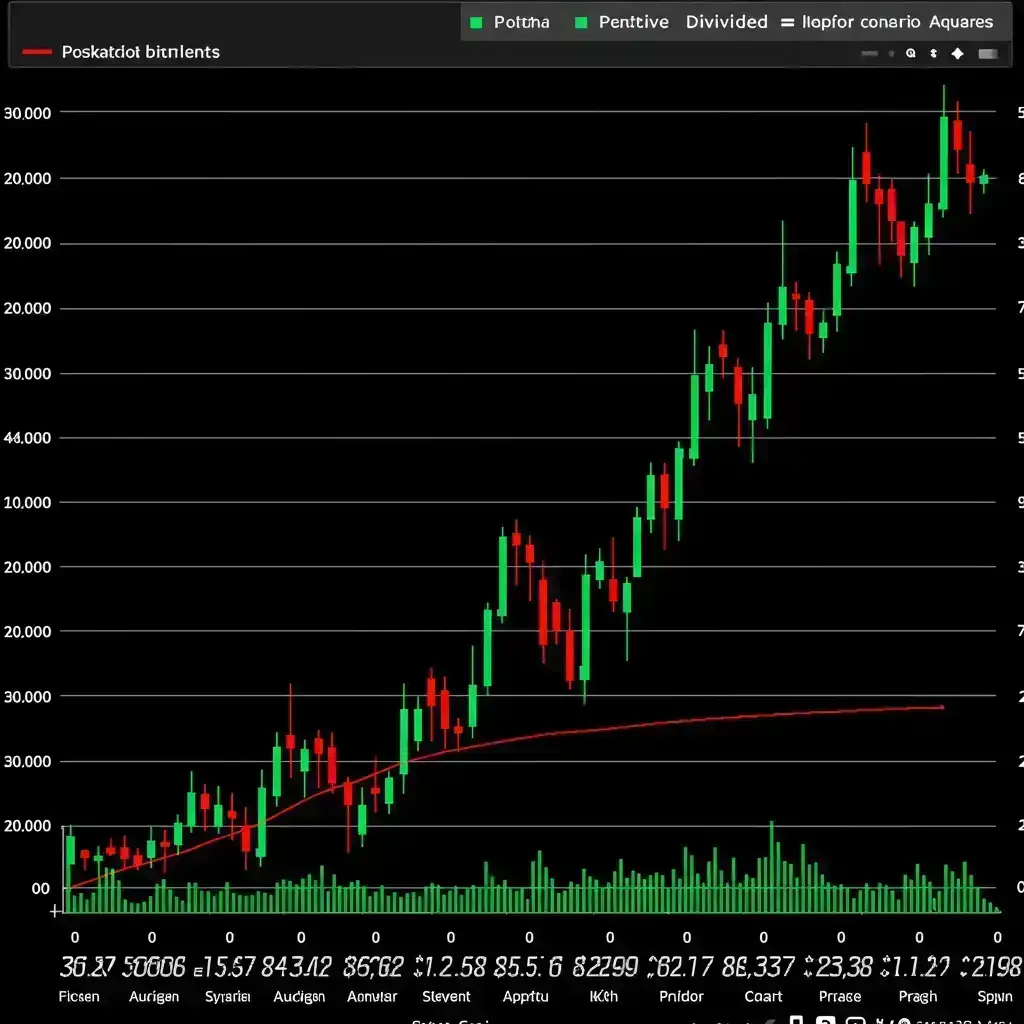Click the 10,000 price axis label
1024x1024 pixels.
27,503
